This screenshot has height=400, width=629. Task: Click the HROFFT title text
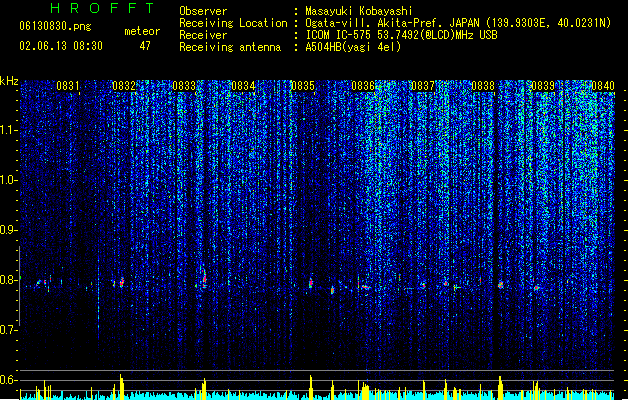point(102,8)
